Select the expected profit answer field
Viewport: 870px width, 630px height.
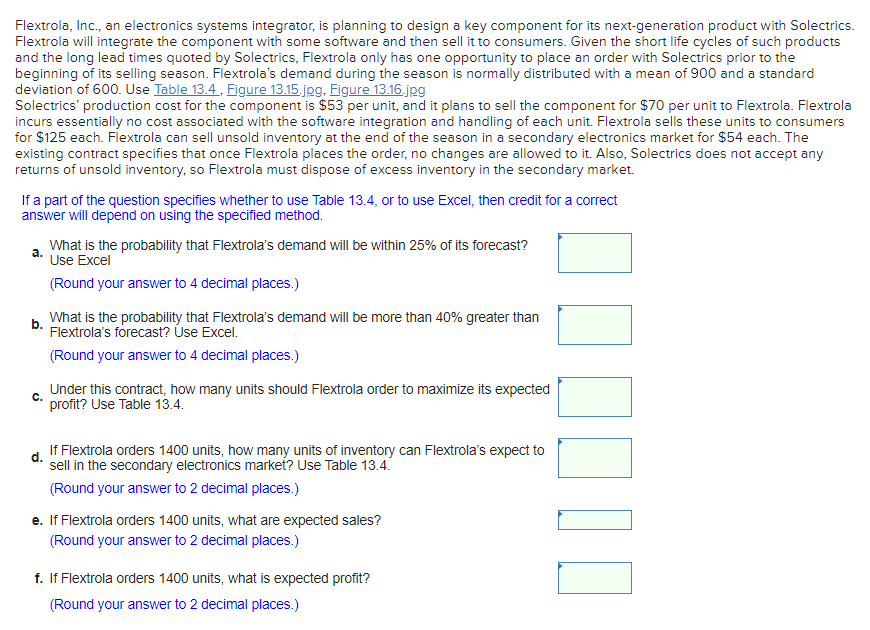click(x=595, y=578)
